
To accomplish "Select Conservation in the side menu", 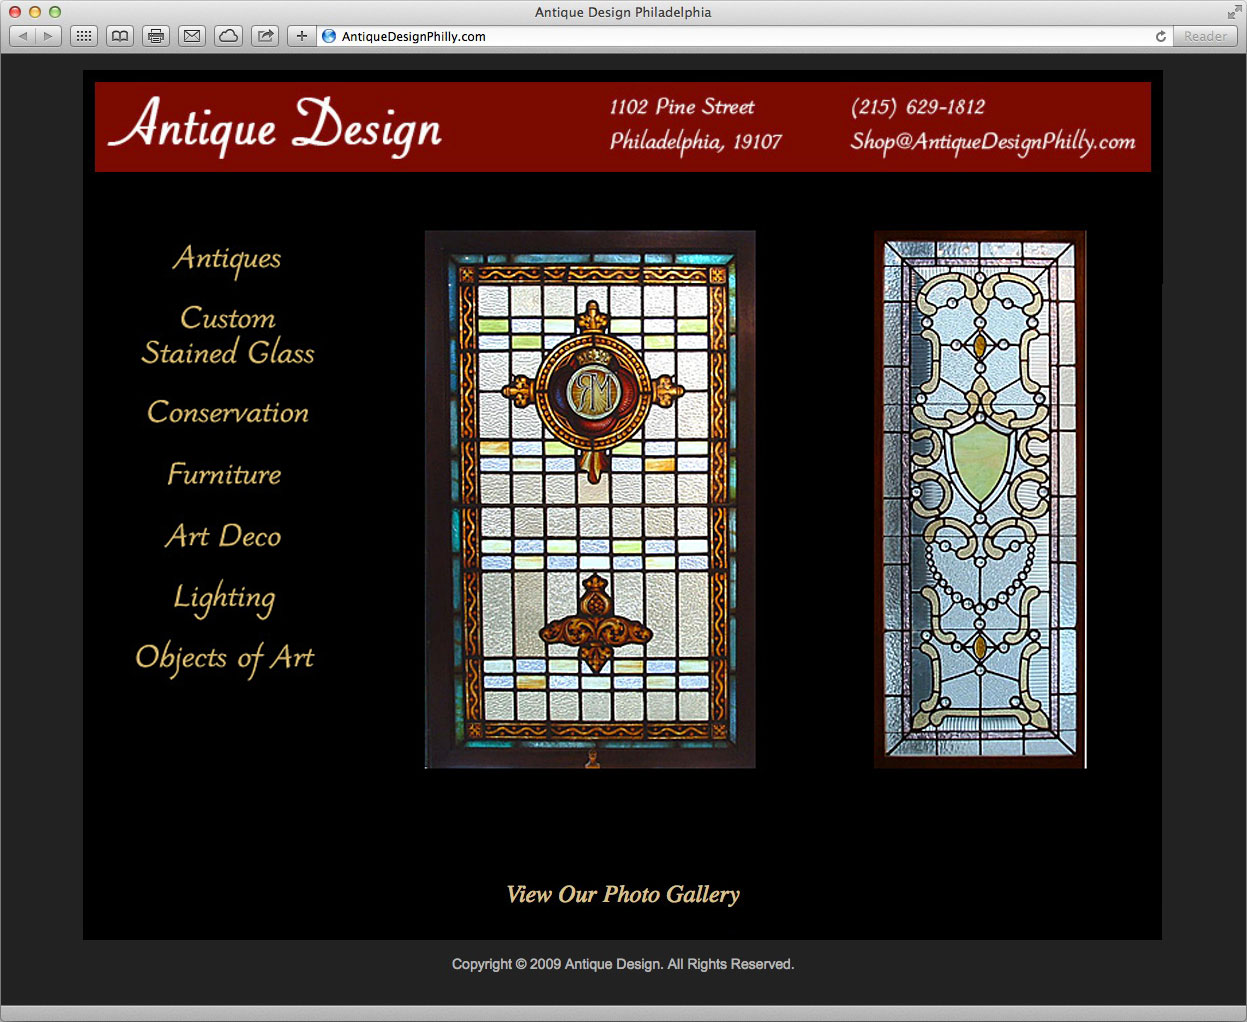I will [x=228, y=412].
